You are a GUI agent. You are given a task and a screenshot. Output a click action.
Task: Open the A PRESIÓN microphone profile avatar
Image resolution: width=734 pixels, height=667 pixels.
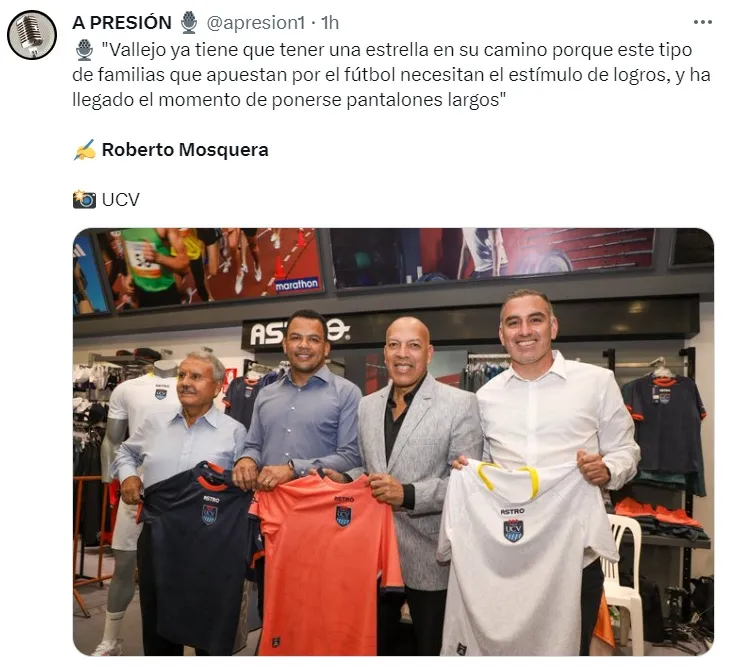tap(32, 35)
